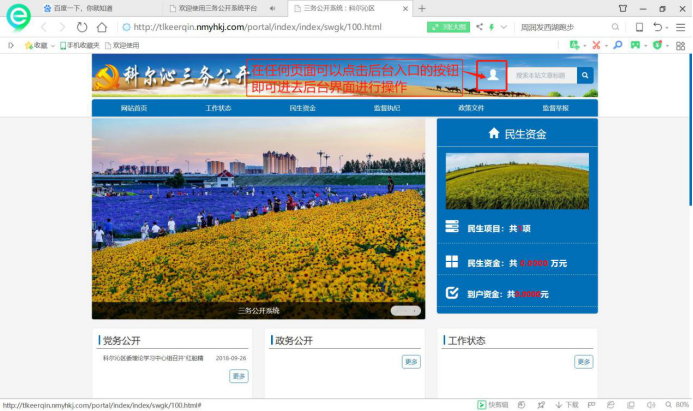Open the 政策文件 navigation item

[471, 108]
